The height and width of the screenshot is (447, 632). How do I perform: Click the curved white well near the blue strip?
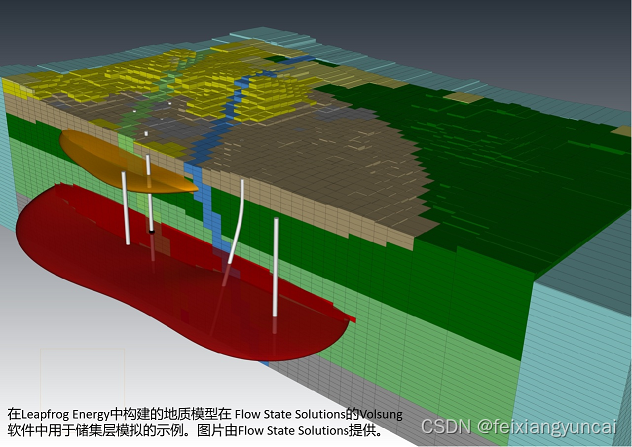tap(236, 222)
